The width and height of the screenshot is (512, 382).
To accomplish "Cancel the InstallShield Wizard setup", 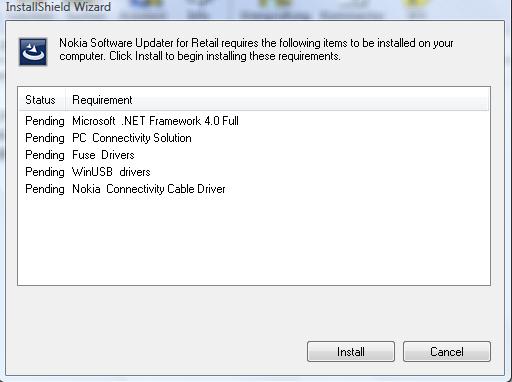I will pyautogui.click(x=447, y=351).
